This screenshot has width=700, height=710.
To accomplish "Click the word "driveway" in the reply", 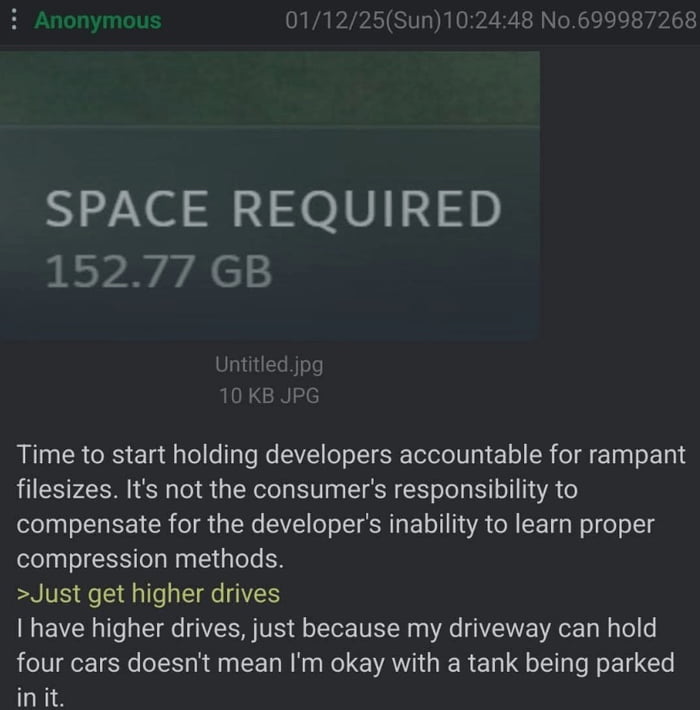I will pos(499,629).
